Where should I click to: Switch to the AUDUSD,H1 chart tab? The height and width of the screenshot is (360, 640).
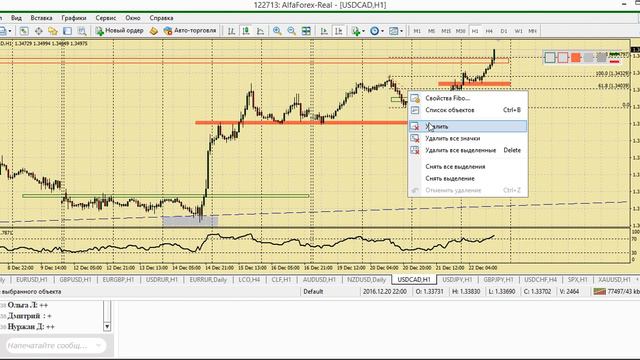(319, 280)
